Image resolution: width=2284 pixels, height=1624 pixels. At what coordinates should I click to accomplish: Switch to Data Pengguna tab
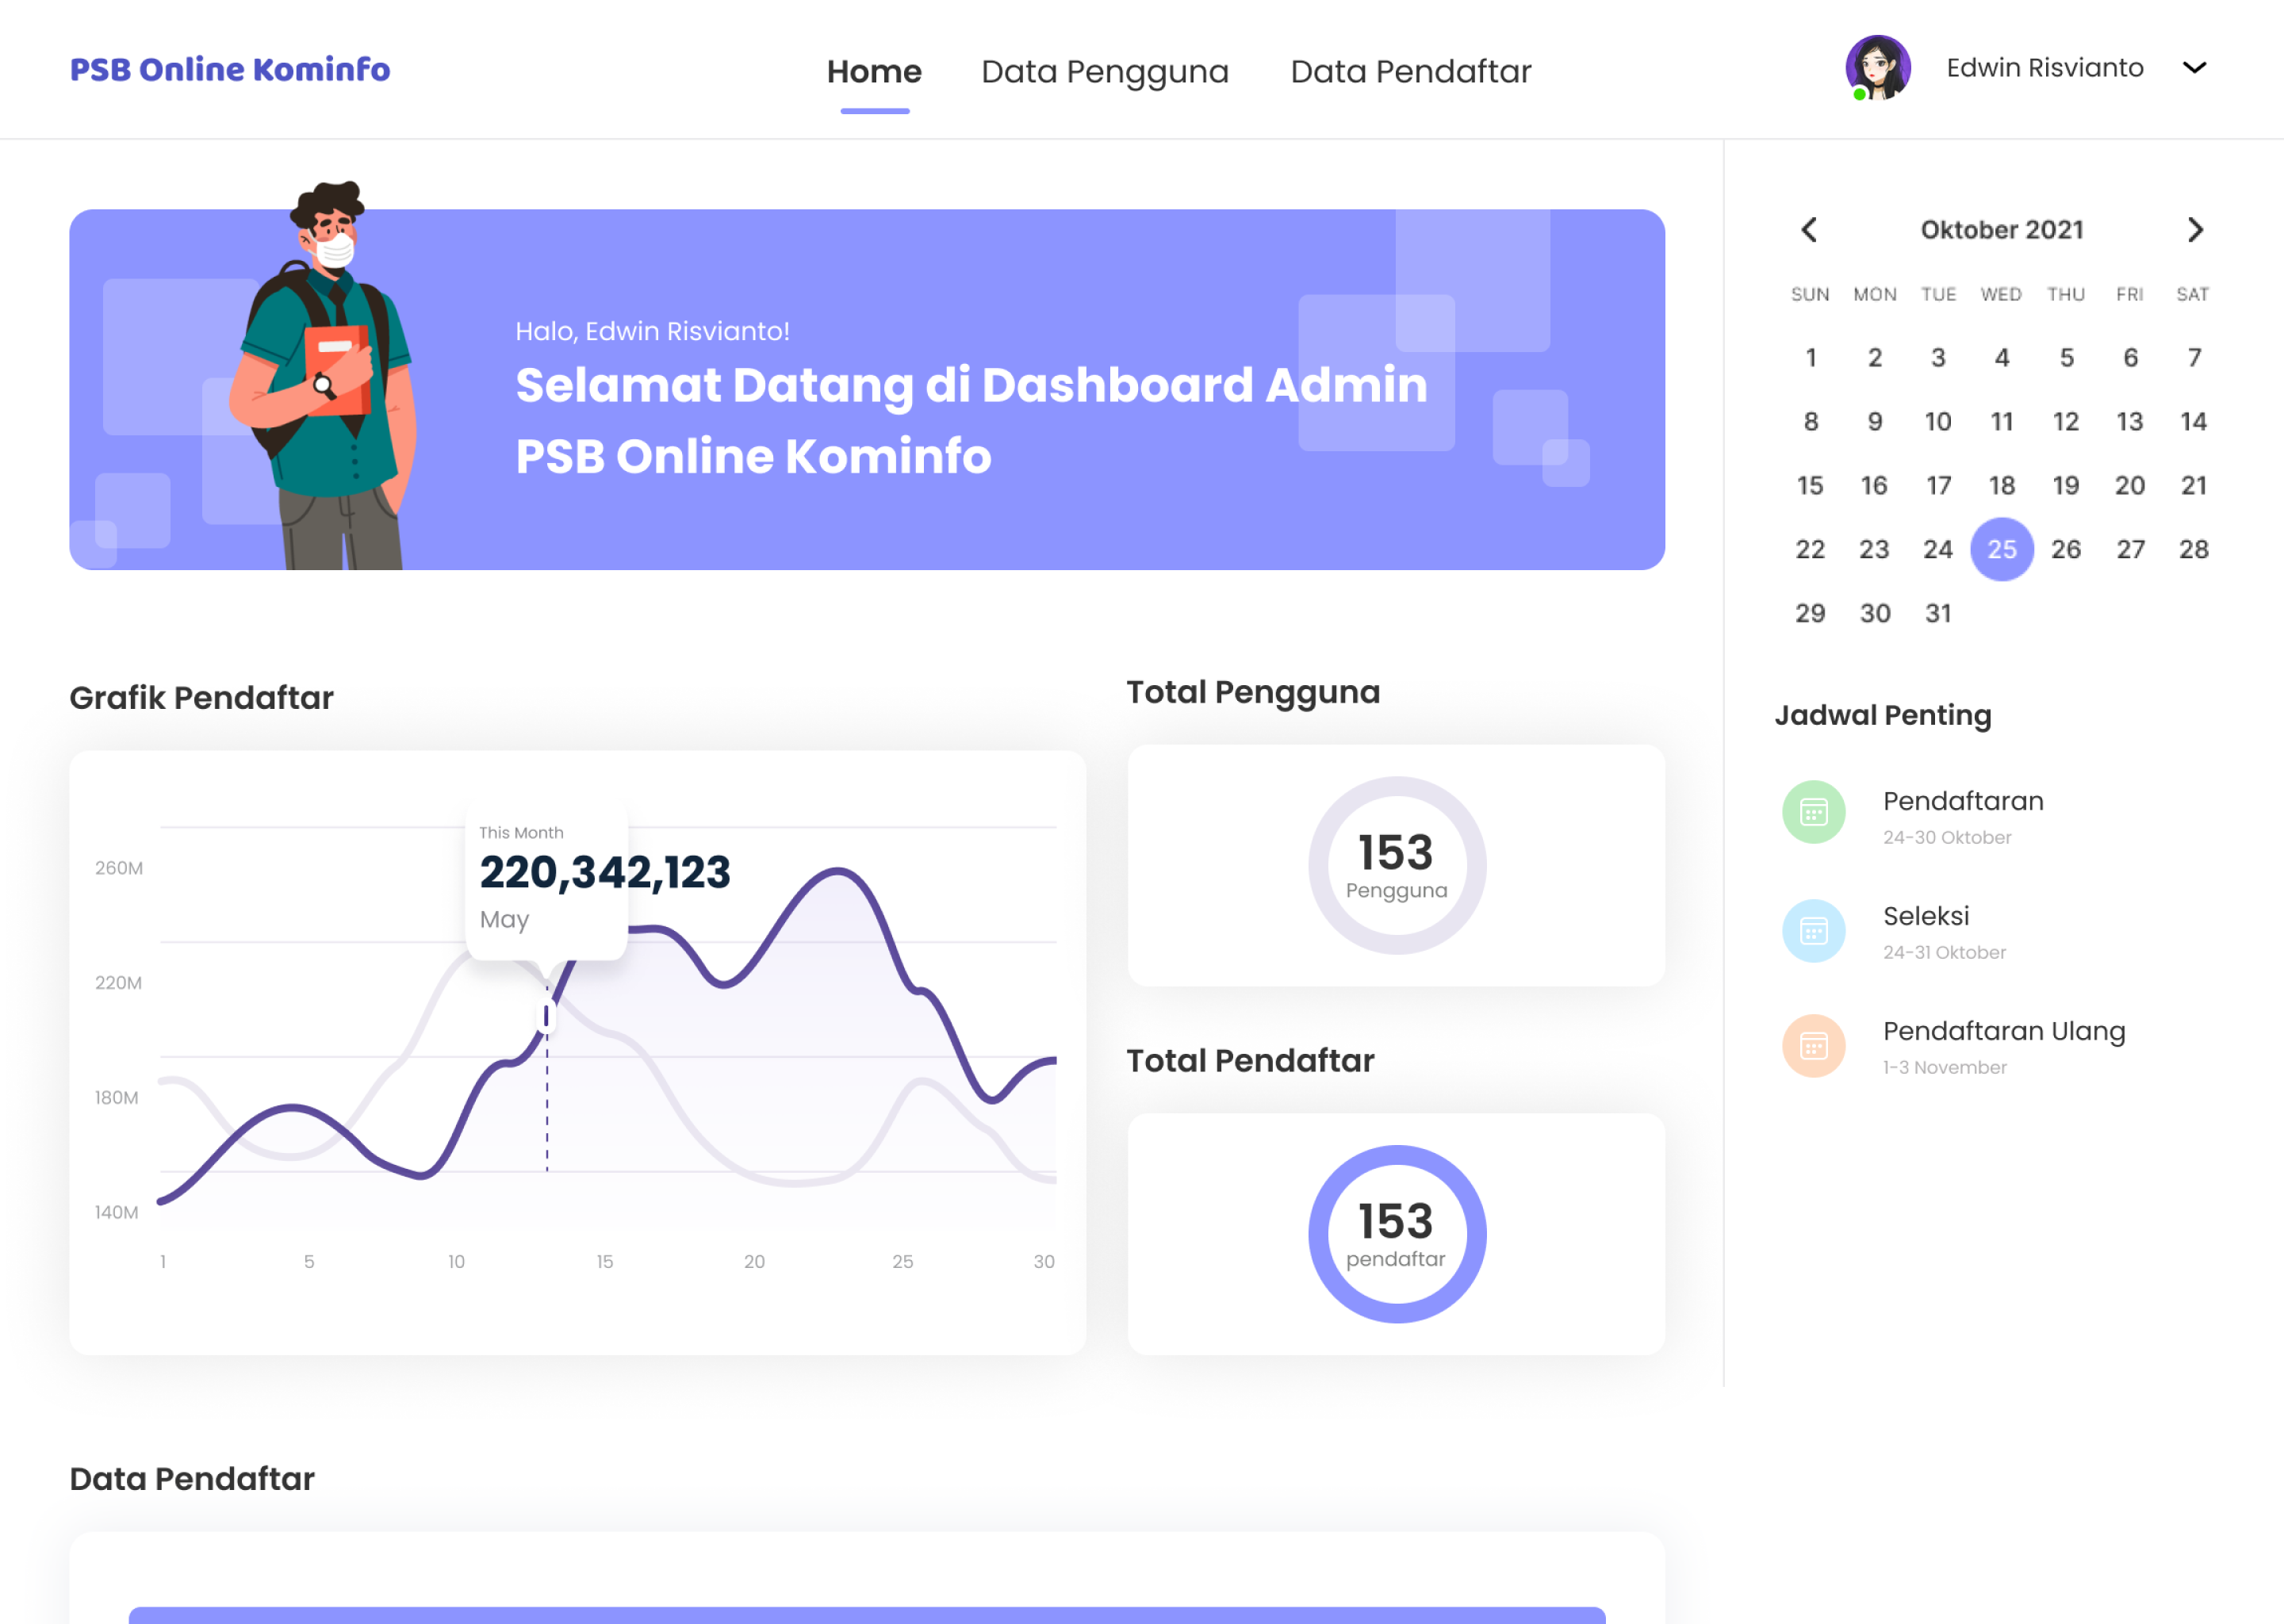click(1104, 72)
